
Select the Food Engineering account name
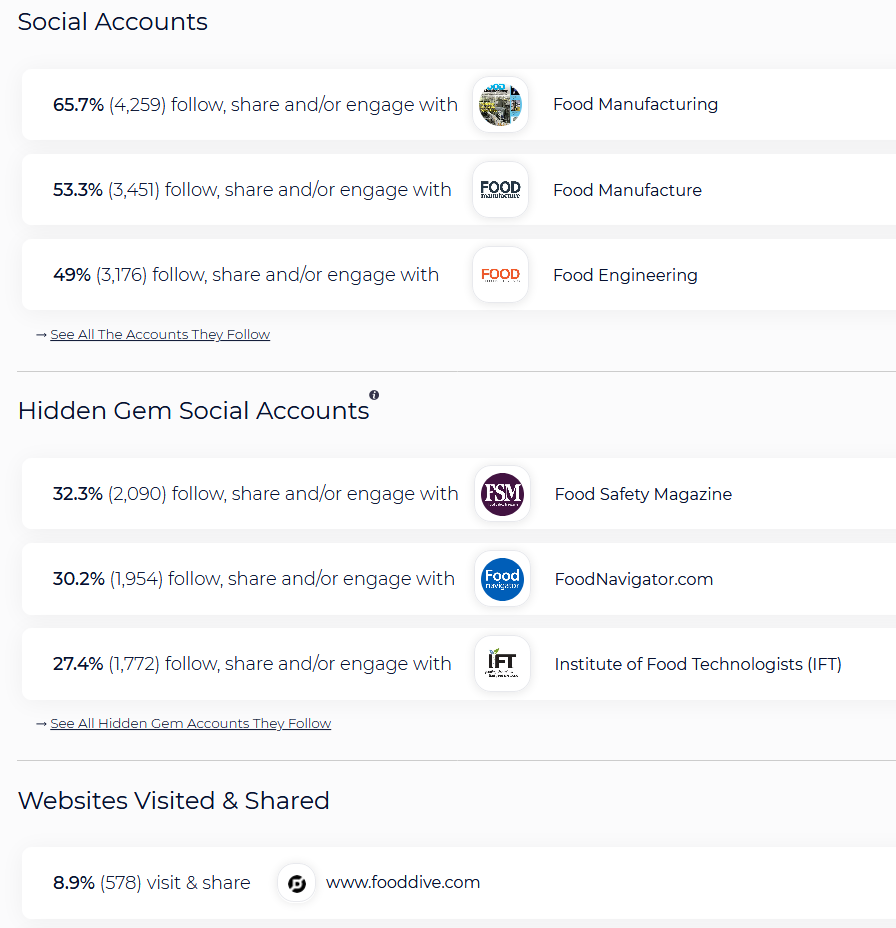click(x=625, y=275)
